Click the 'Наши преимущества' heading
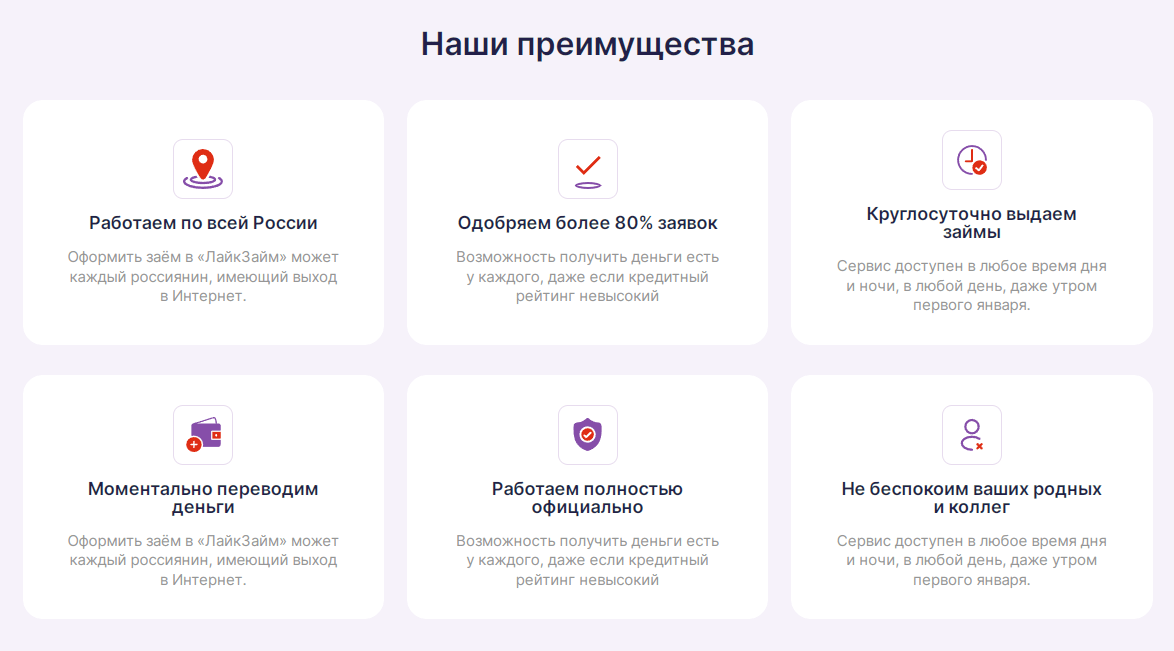The width and height of the screenshot is (1174, 651). (587, 44)
